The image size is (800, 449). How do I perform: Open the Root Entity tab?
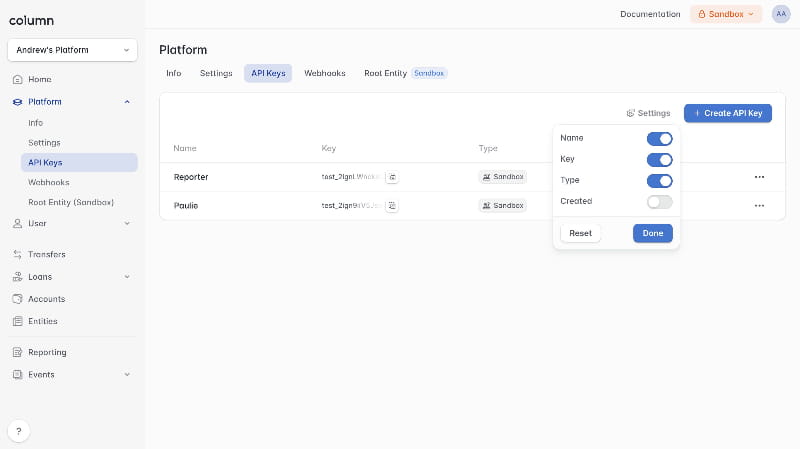pyautogui.click(x=405, y=73)
